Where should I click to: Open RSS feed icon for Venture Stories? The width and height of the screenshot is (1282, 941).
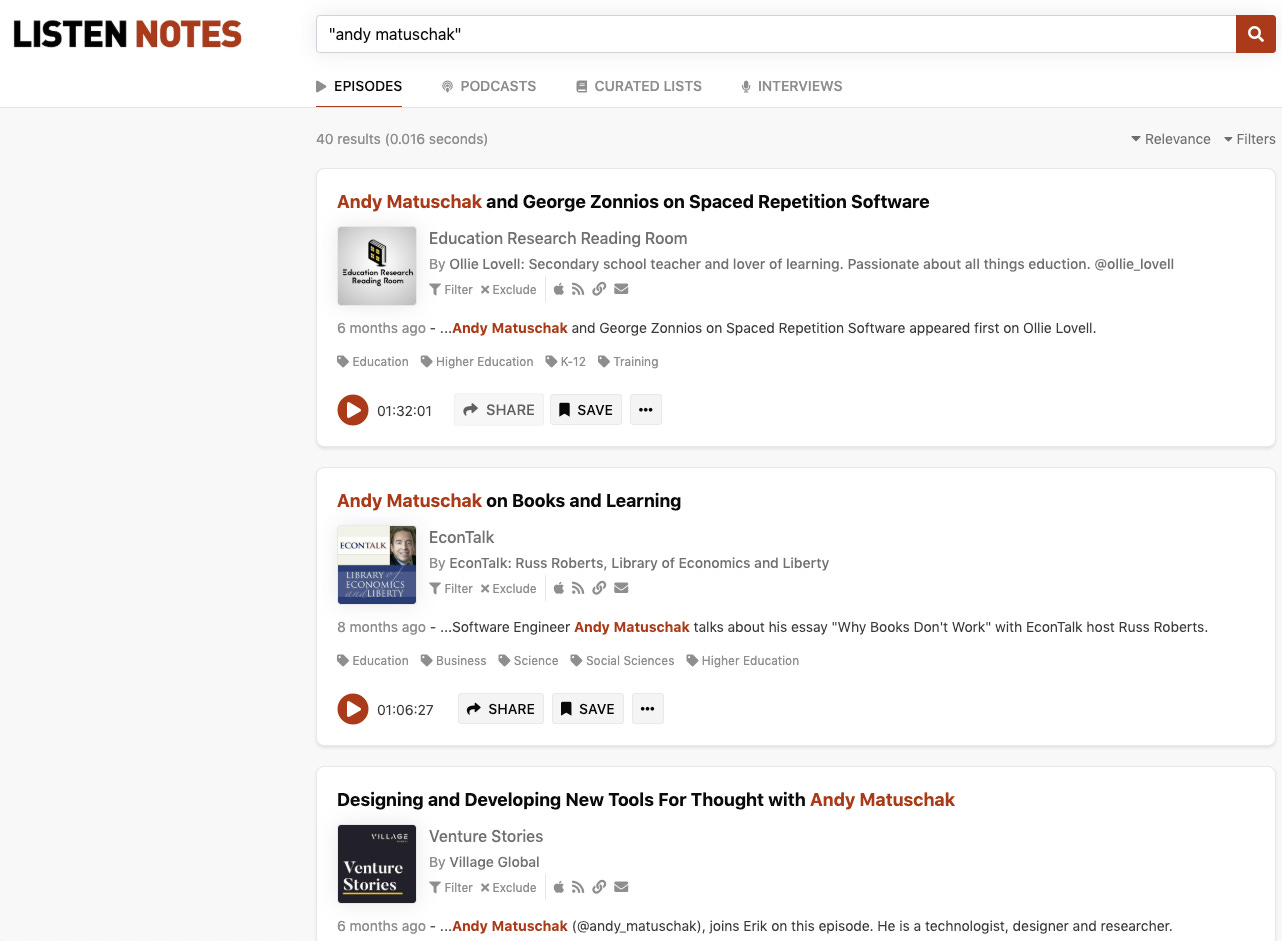(x=578, y=887)
